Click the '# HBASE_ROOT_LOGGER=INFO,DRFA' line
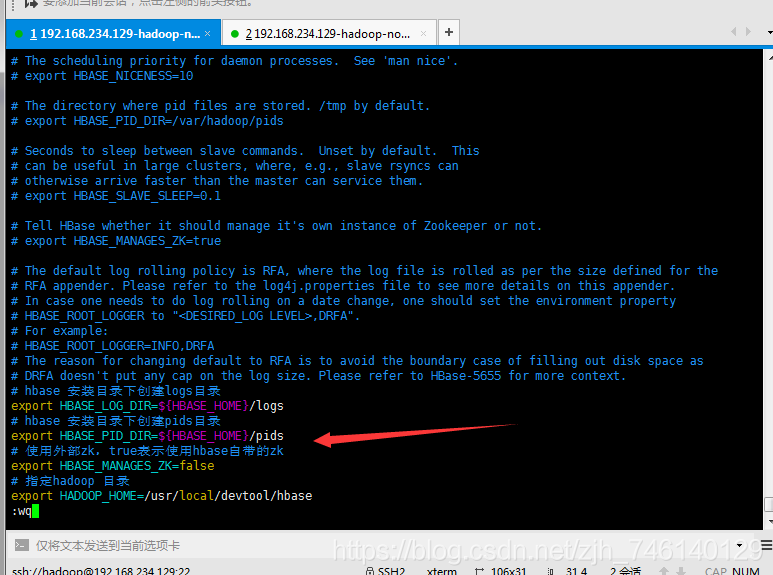Screen dimensions: 773x575 (112, 346)
